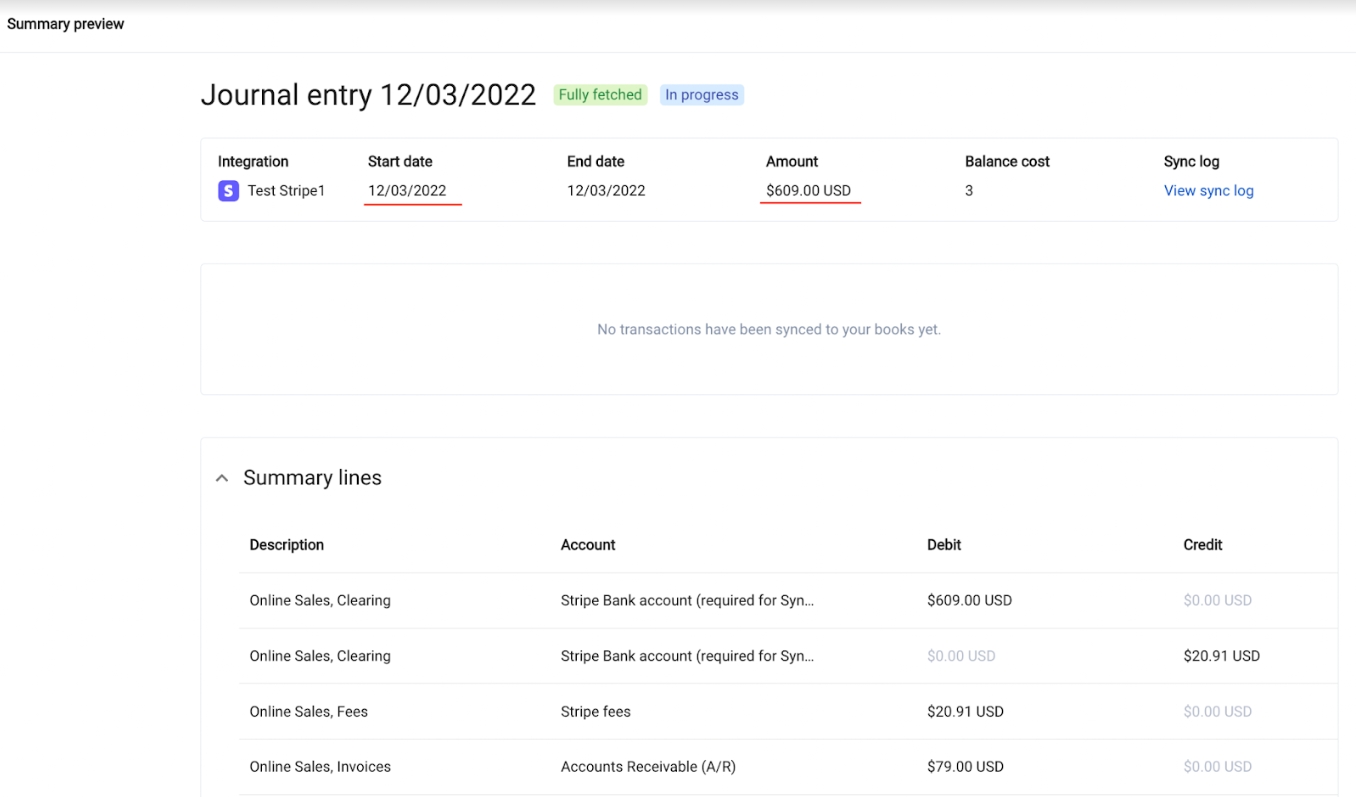
Task: Select the Online Sales, Invoices description
Action: [x=320, y=766]
